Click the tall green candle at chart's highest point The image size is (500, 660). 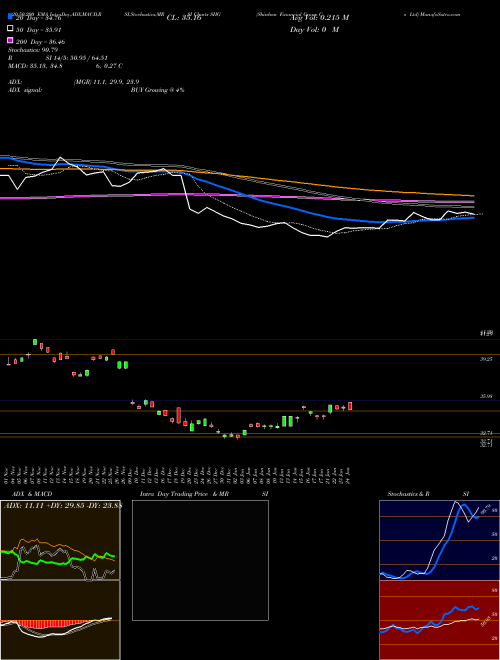pyautogui.click(x=35, y=342)
